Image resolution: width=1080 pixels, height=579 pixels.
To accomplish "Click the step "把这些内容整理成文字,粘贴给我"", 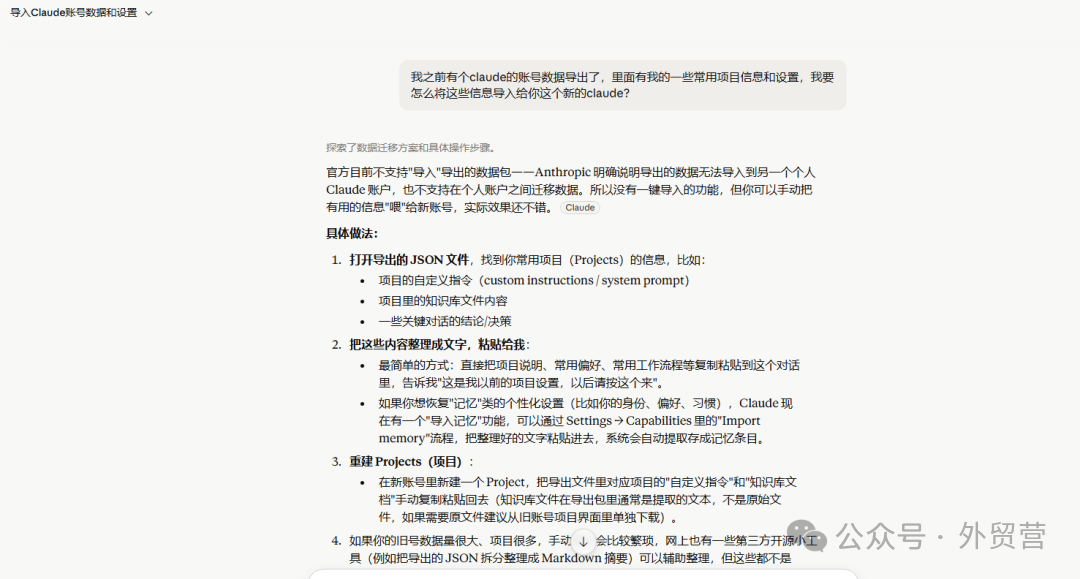I will pyautogui.click(x=437, y=344).
